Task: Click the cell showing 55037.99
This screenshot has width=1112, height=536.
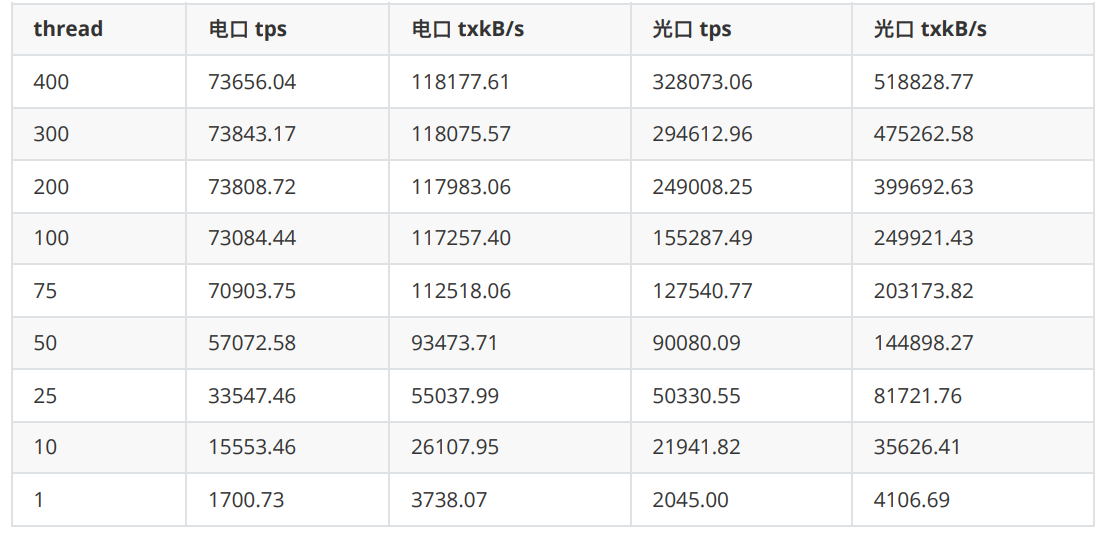Action: [x=454, y=396]
